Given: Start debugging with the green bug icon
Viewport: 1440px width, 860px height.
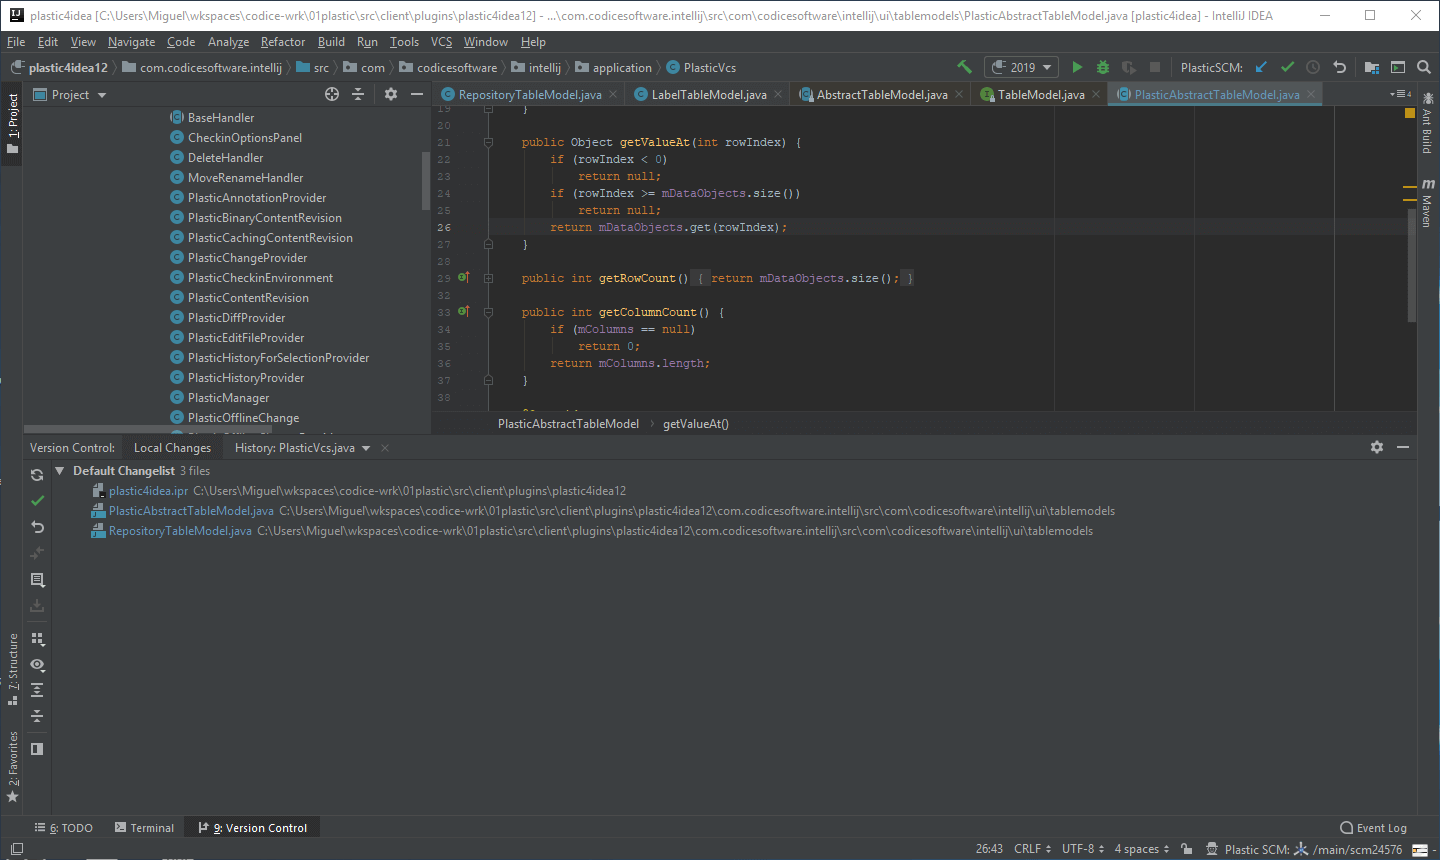Looking at the screenshot, I should pyautogui.click(x=1103, y=67).
